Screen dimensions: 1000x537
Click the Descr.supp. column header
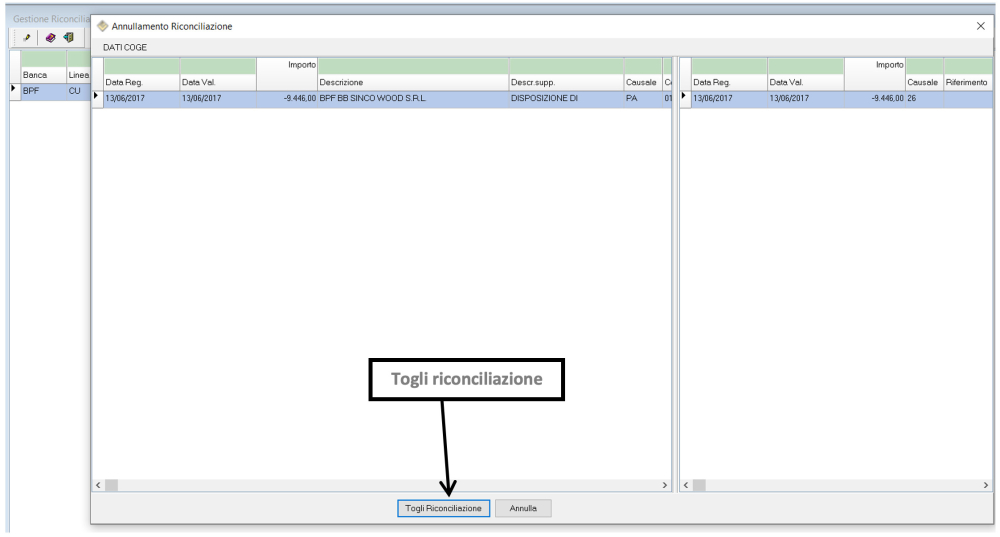tap(565, 82)
